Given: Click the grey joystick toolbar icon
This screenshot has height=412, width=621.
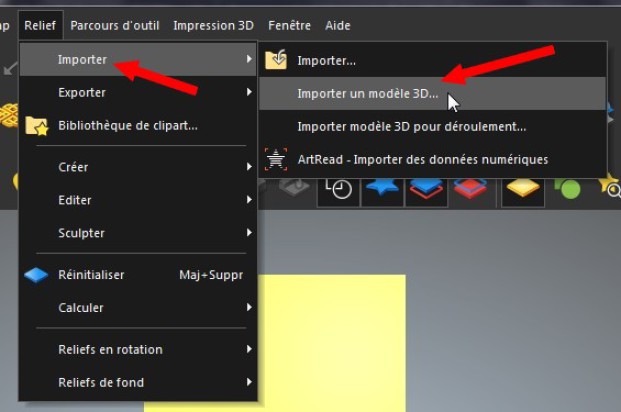Looking at the screenshot, I should [294, 187].
